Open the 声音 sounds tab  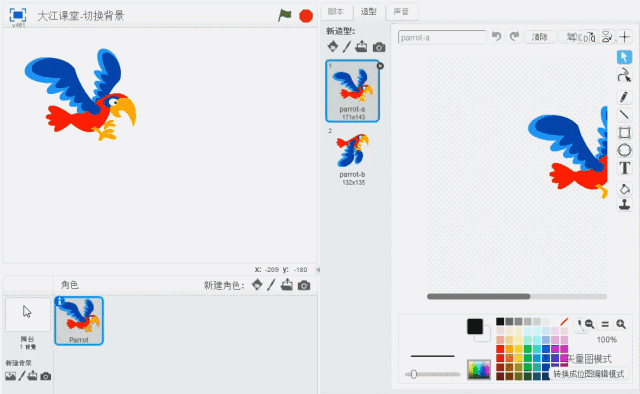402,11
